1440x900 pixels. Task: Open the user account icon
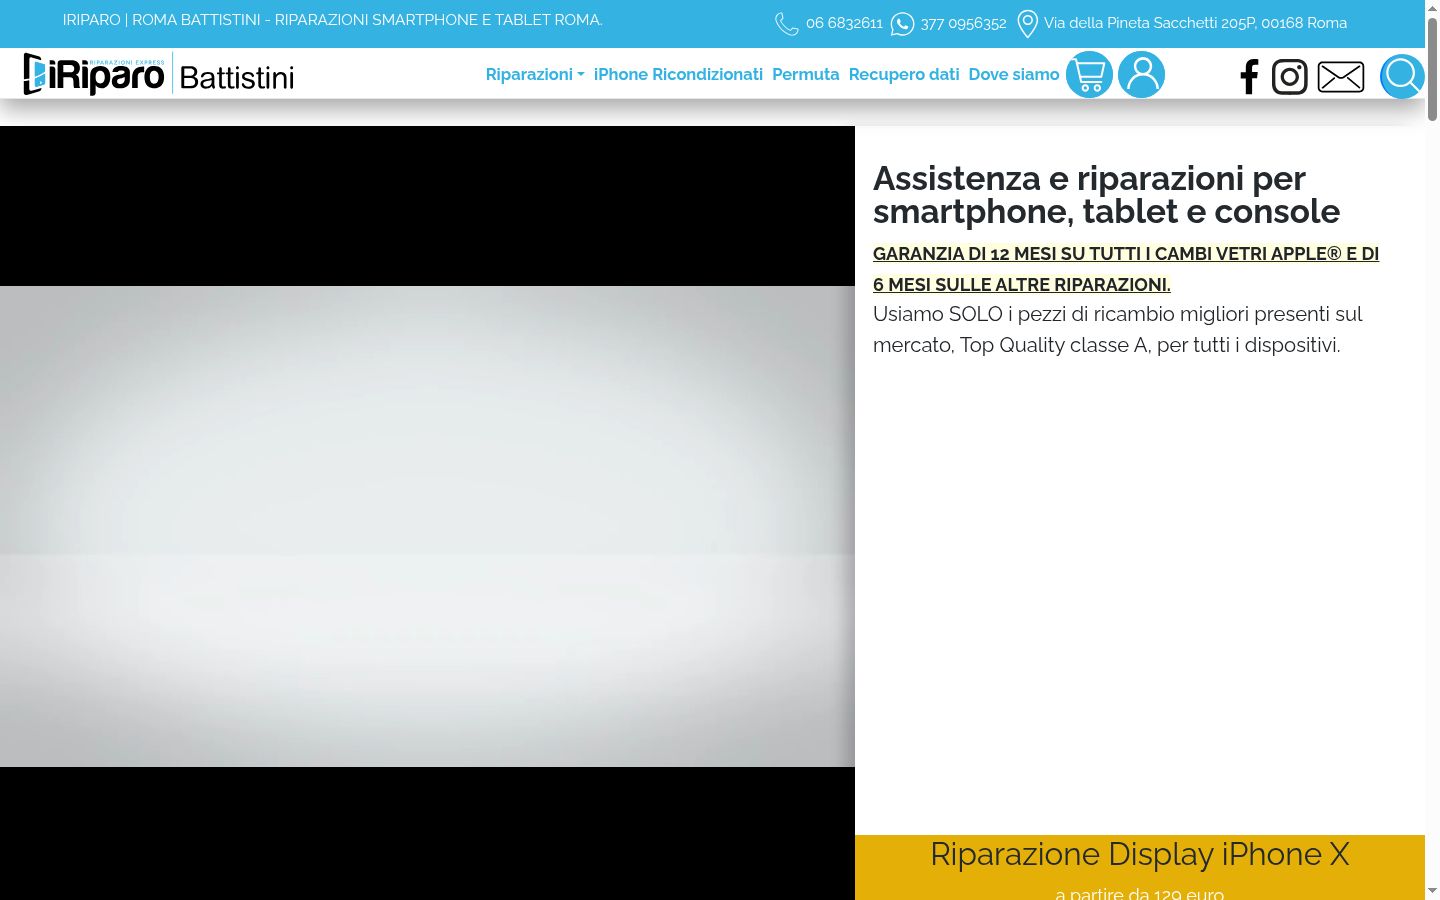tap(1141, 75)
